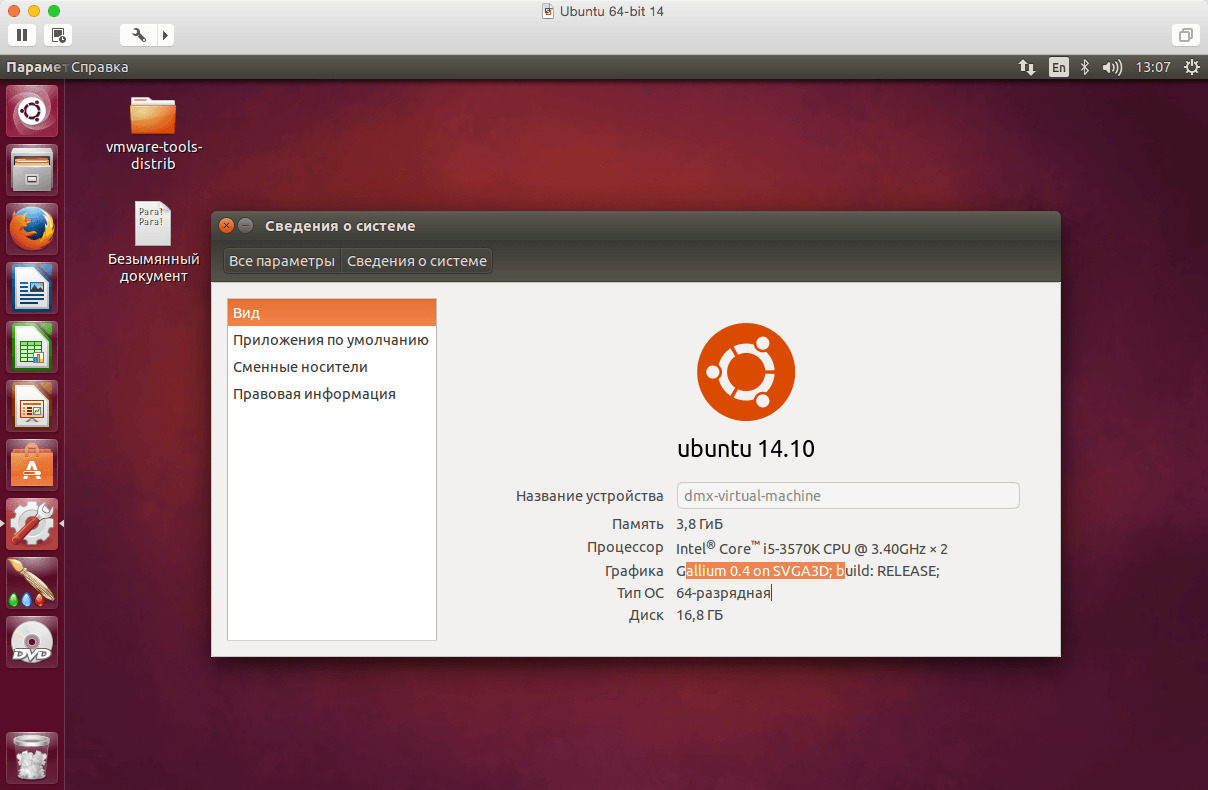Open LibreOffice Calc from launcher
Screen dimensions: 1208x790
[33, 347]
